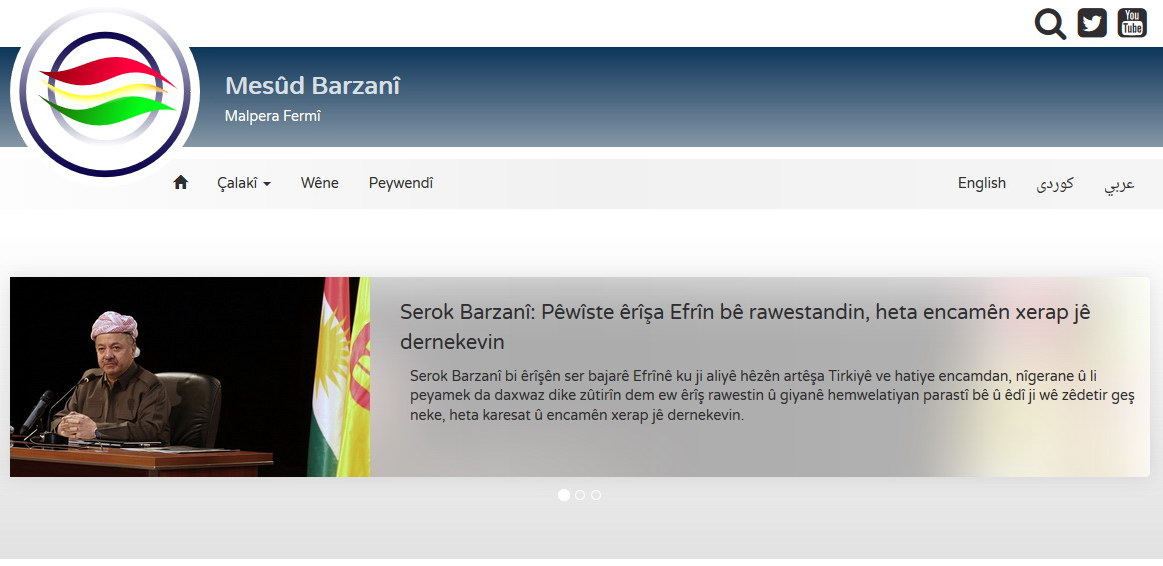Switch language to English
1163x566 pixels.
tap(981, 183)
